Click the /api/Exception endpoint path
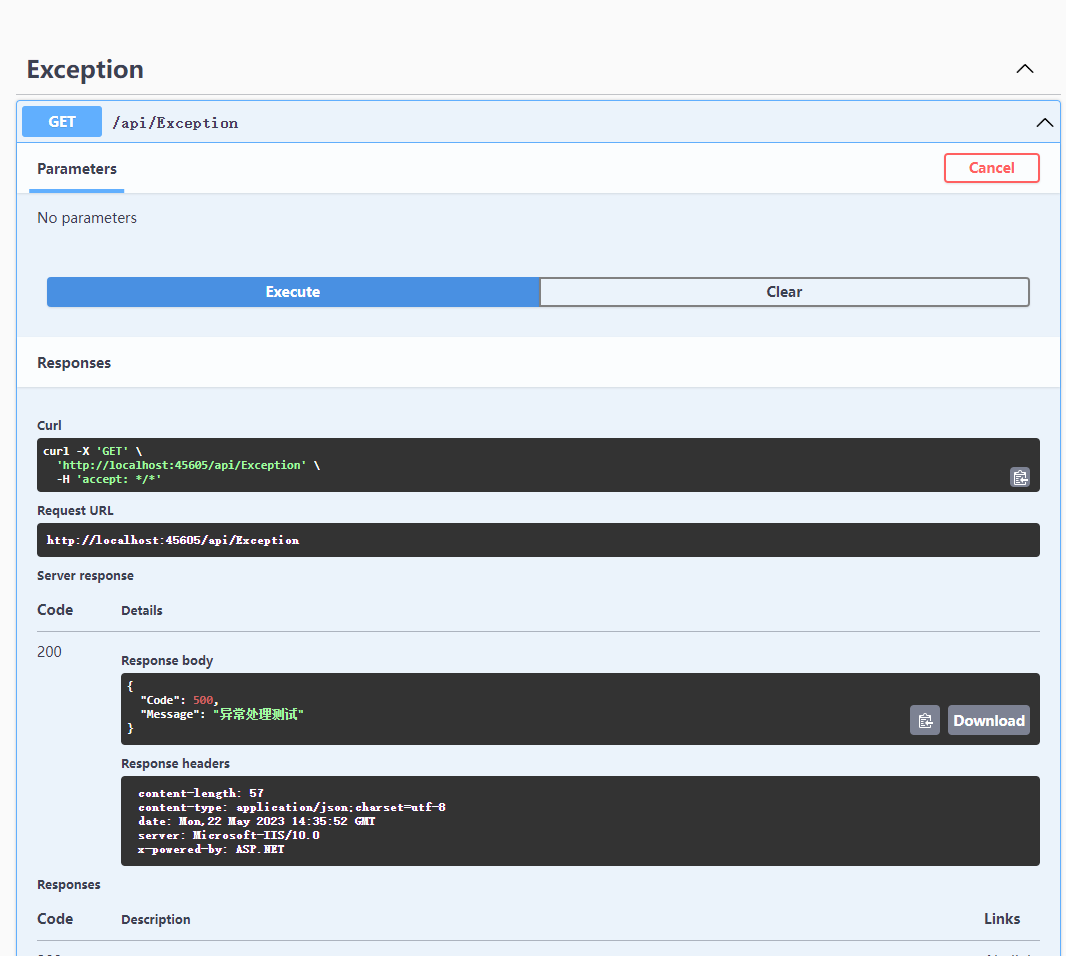The image size is (1066, 956). pyautogui.click(x=175, y=123)
